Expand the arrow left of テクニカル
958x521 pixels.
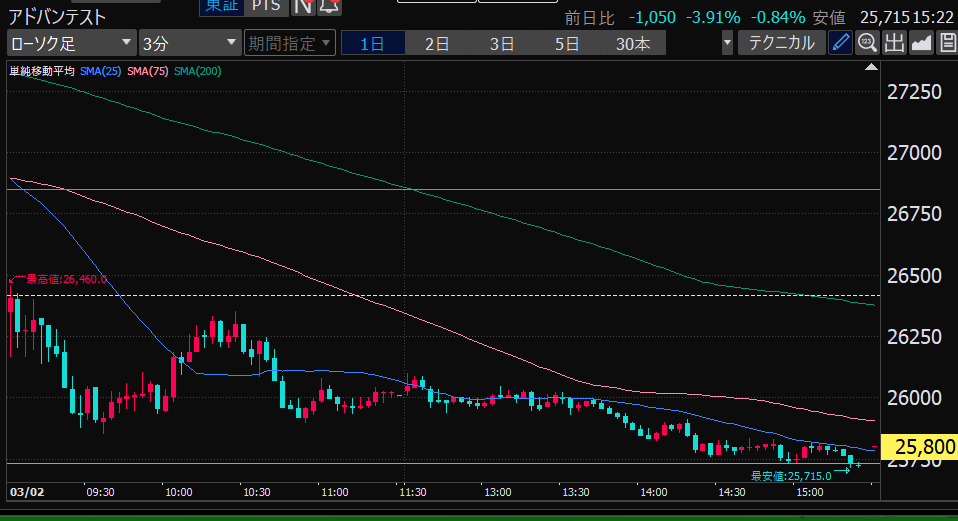727,44
